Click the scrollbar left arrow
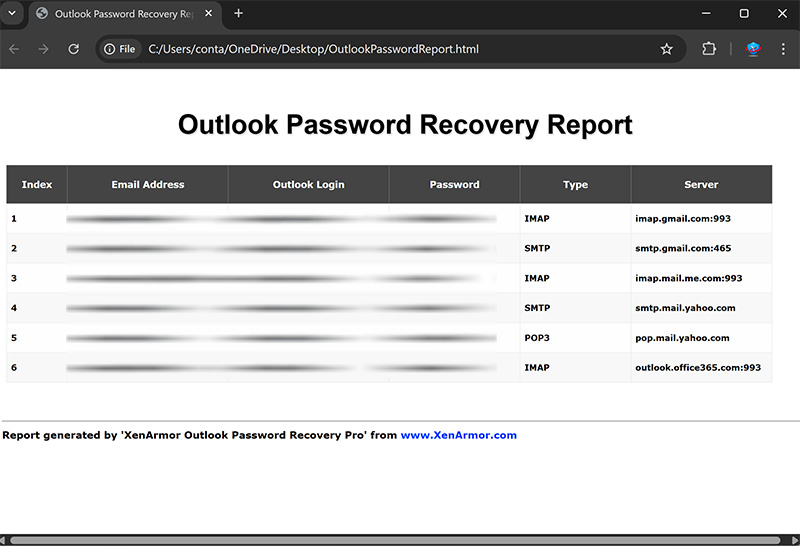The height and width of the screenshot is (546, 800). pos(3,540)
